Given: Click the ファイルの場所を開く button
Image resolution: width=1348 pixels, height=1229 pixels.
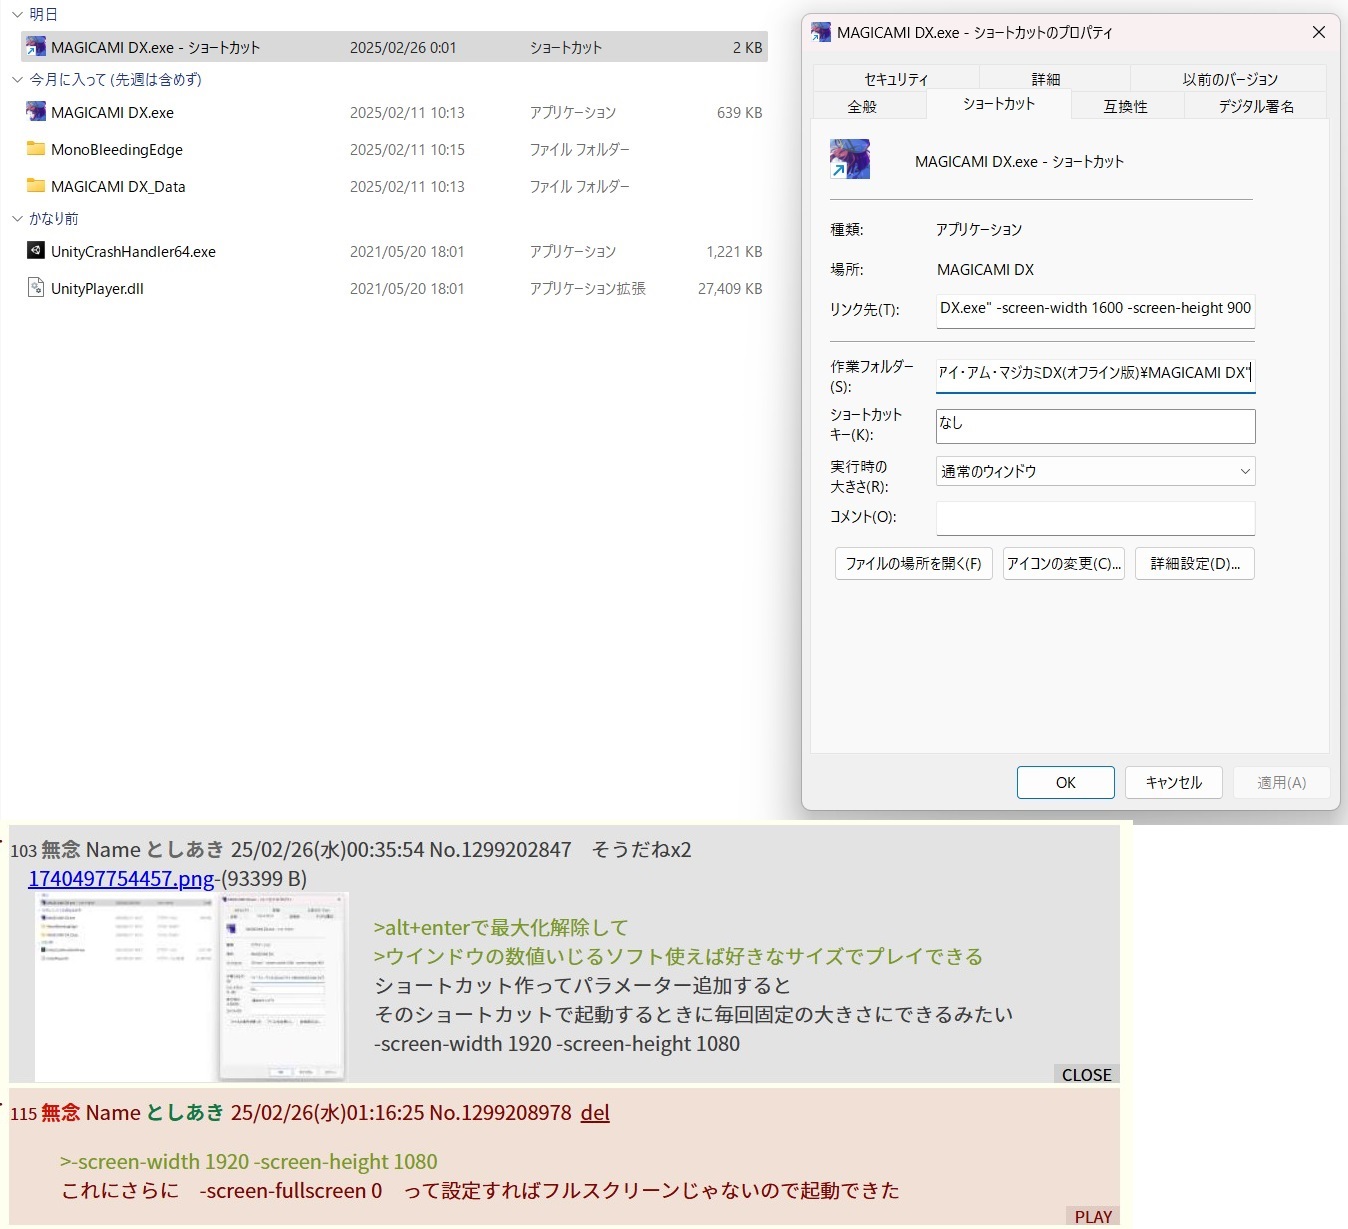Looking at the screenshot, I should [913, 564].
